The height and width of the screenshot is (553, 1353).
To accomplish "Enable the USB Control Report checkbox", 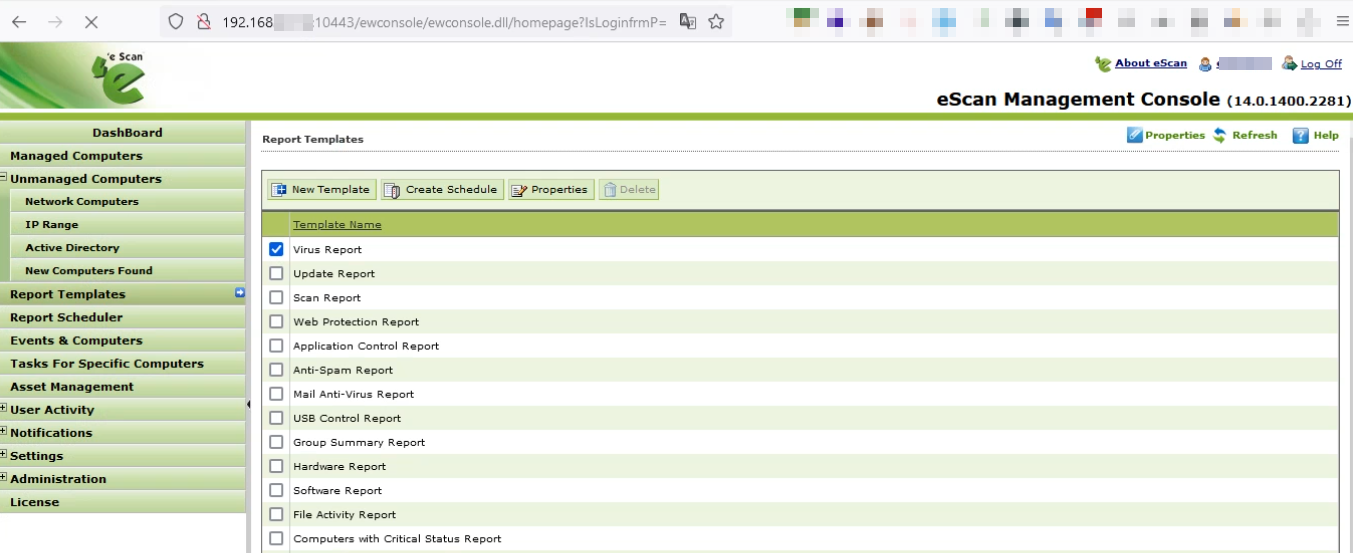I will click(276, 418).
